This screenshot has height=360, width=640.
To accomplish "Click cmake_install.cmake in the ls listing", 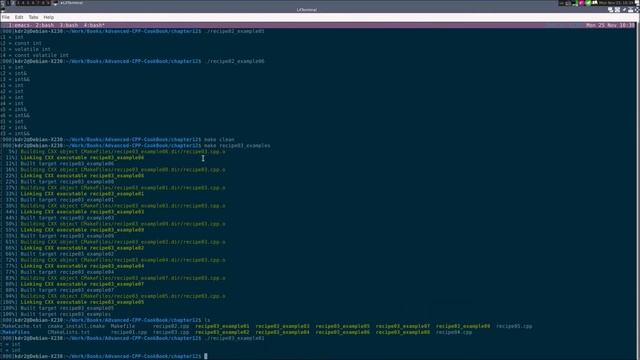I will 76,327.
